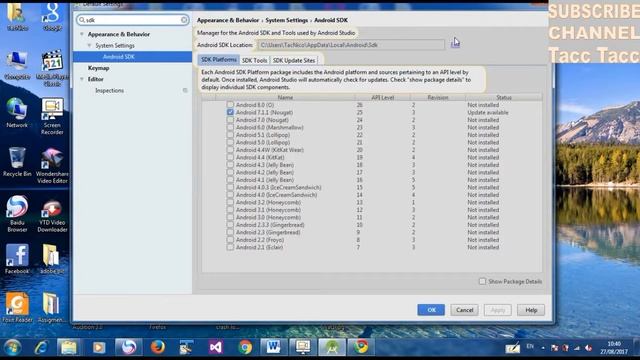Viewport: 640px width, 360px height.
Task: Open the Computer desktop icon
Action: pos(17,65)
